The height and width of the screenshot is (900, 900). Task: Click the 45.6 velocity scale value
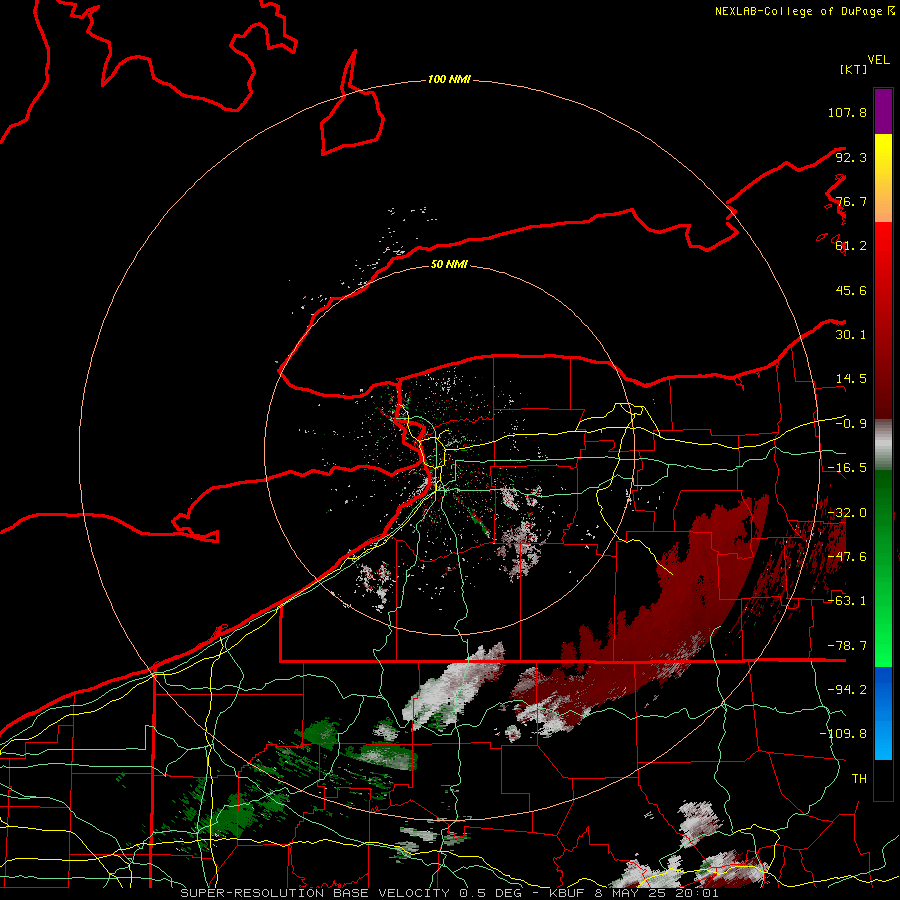pos(851,290)
